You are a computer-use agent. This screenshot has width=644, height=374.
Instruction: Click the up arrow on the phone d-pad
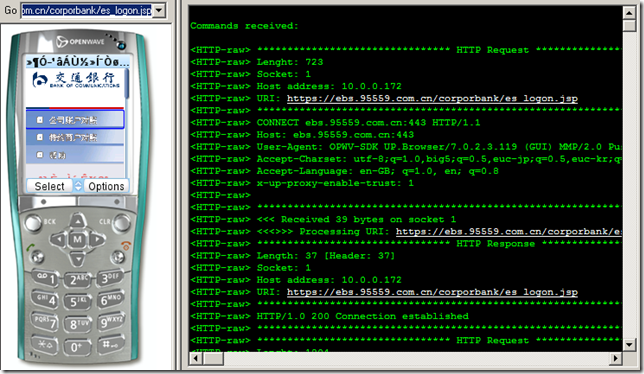click(x=78, y=222)
